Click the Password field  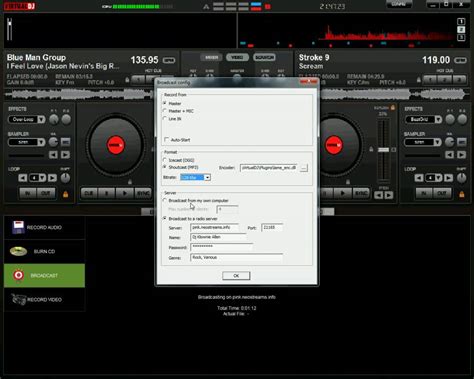[x=221, y=247]
